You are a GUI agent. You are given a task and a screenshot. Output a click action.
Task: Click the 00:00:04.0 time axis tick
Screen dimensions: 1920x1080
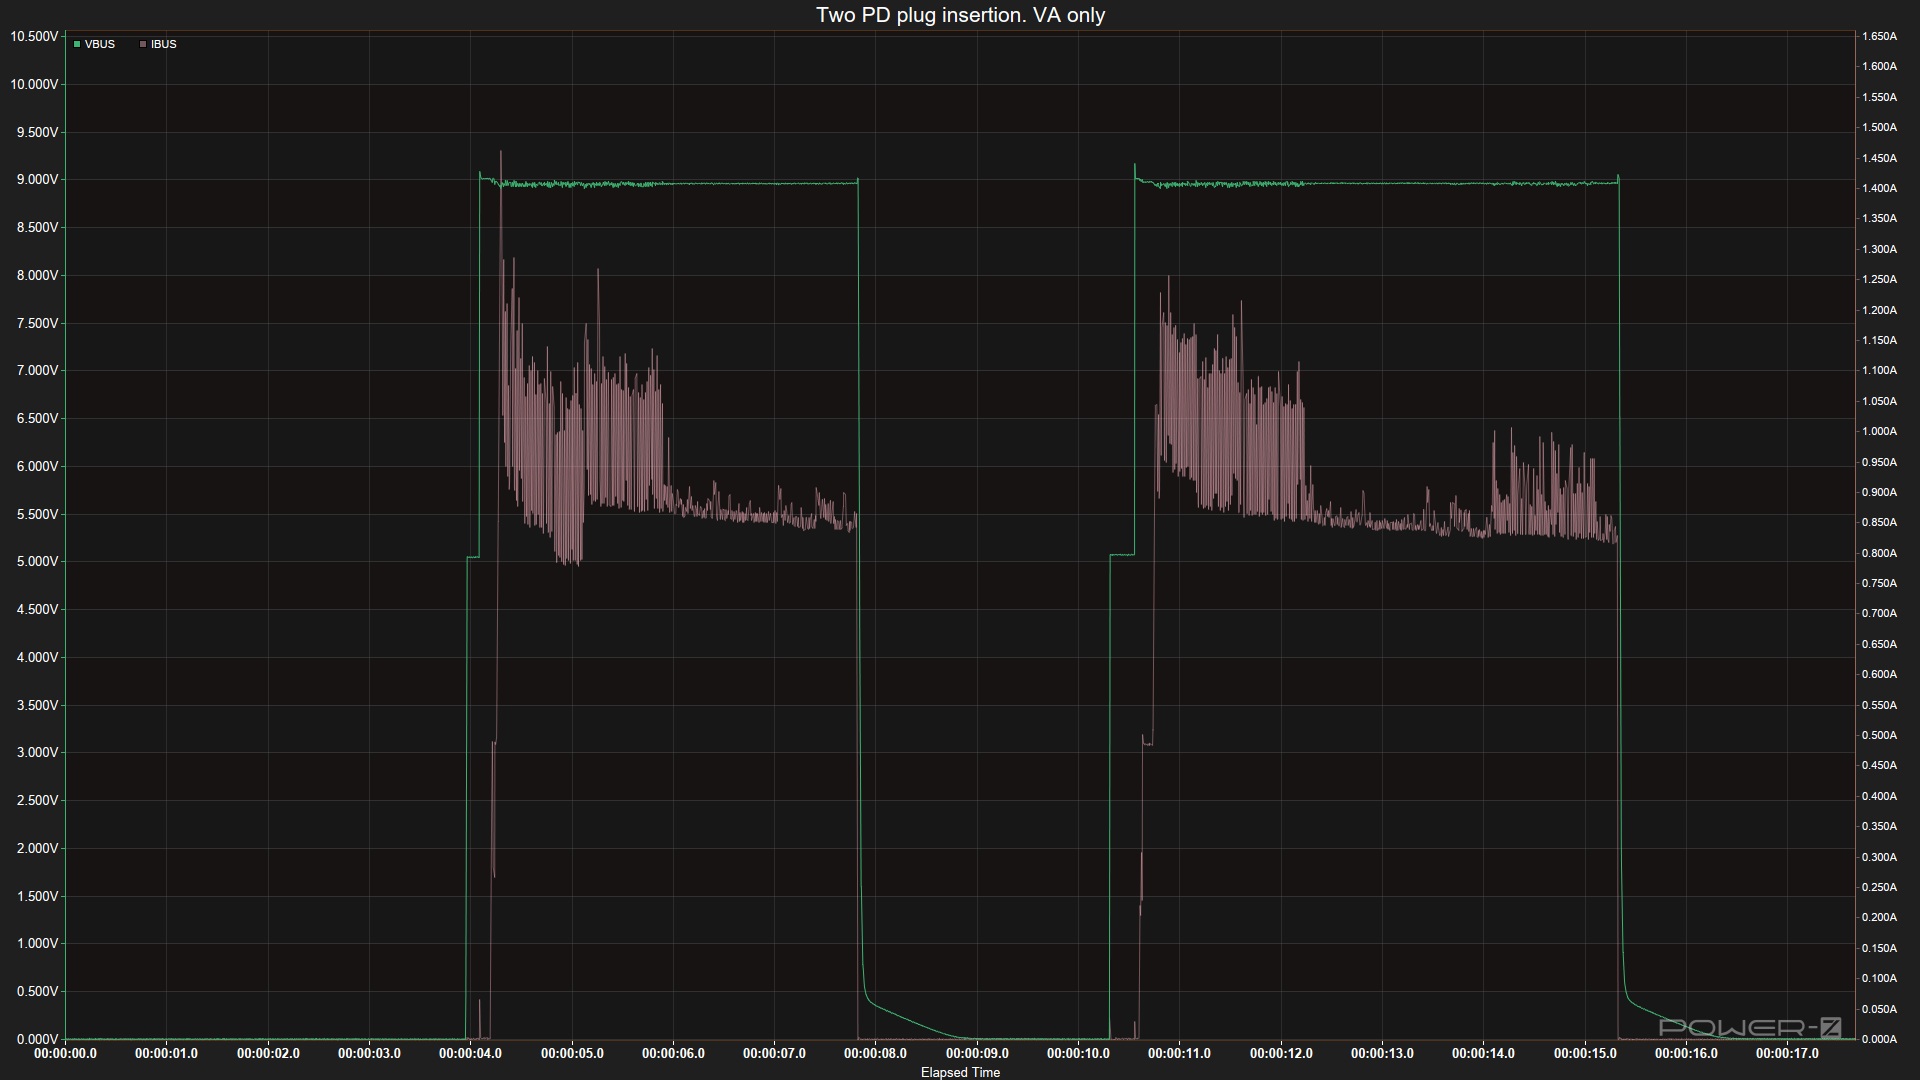(x=470, y=1053)
